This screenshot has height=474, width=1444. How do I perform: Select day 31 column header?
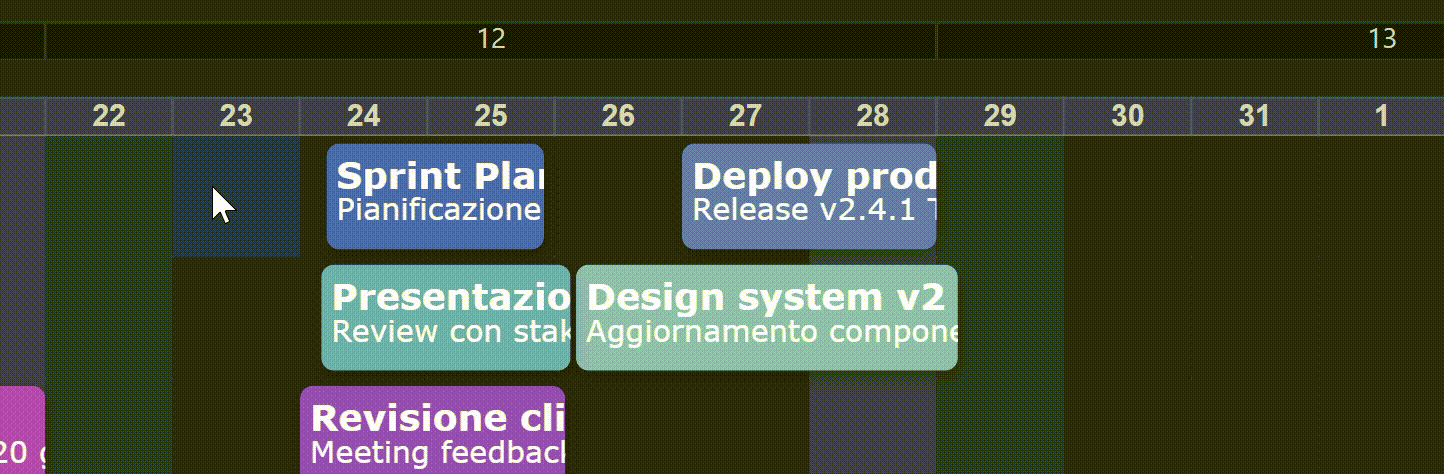tap(1254, 117)
